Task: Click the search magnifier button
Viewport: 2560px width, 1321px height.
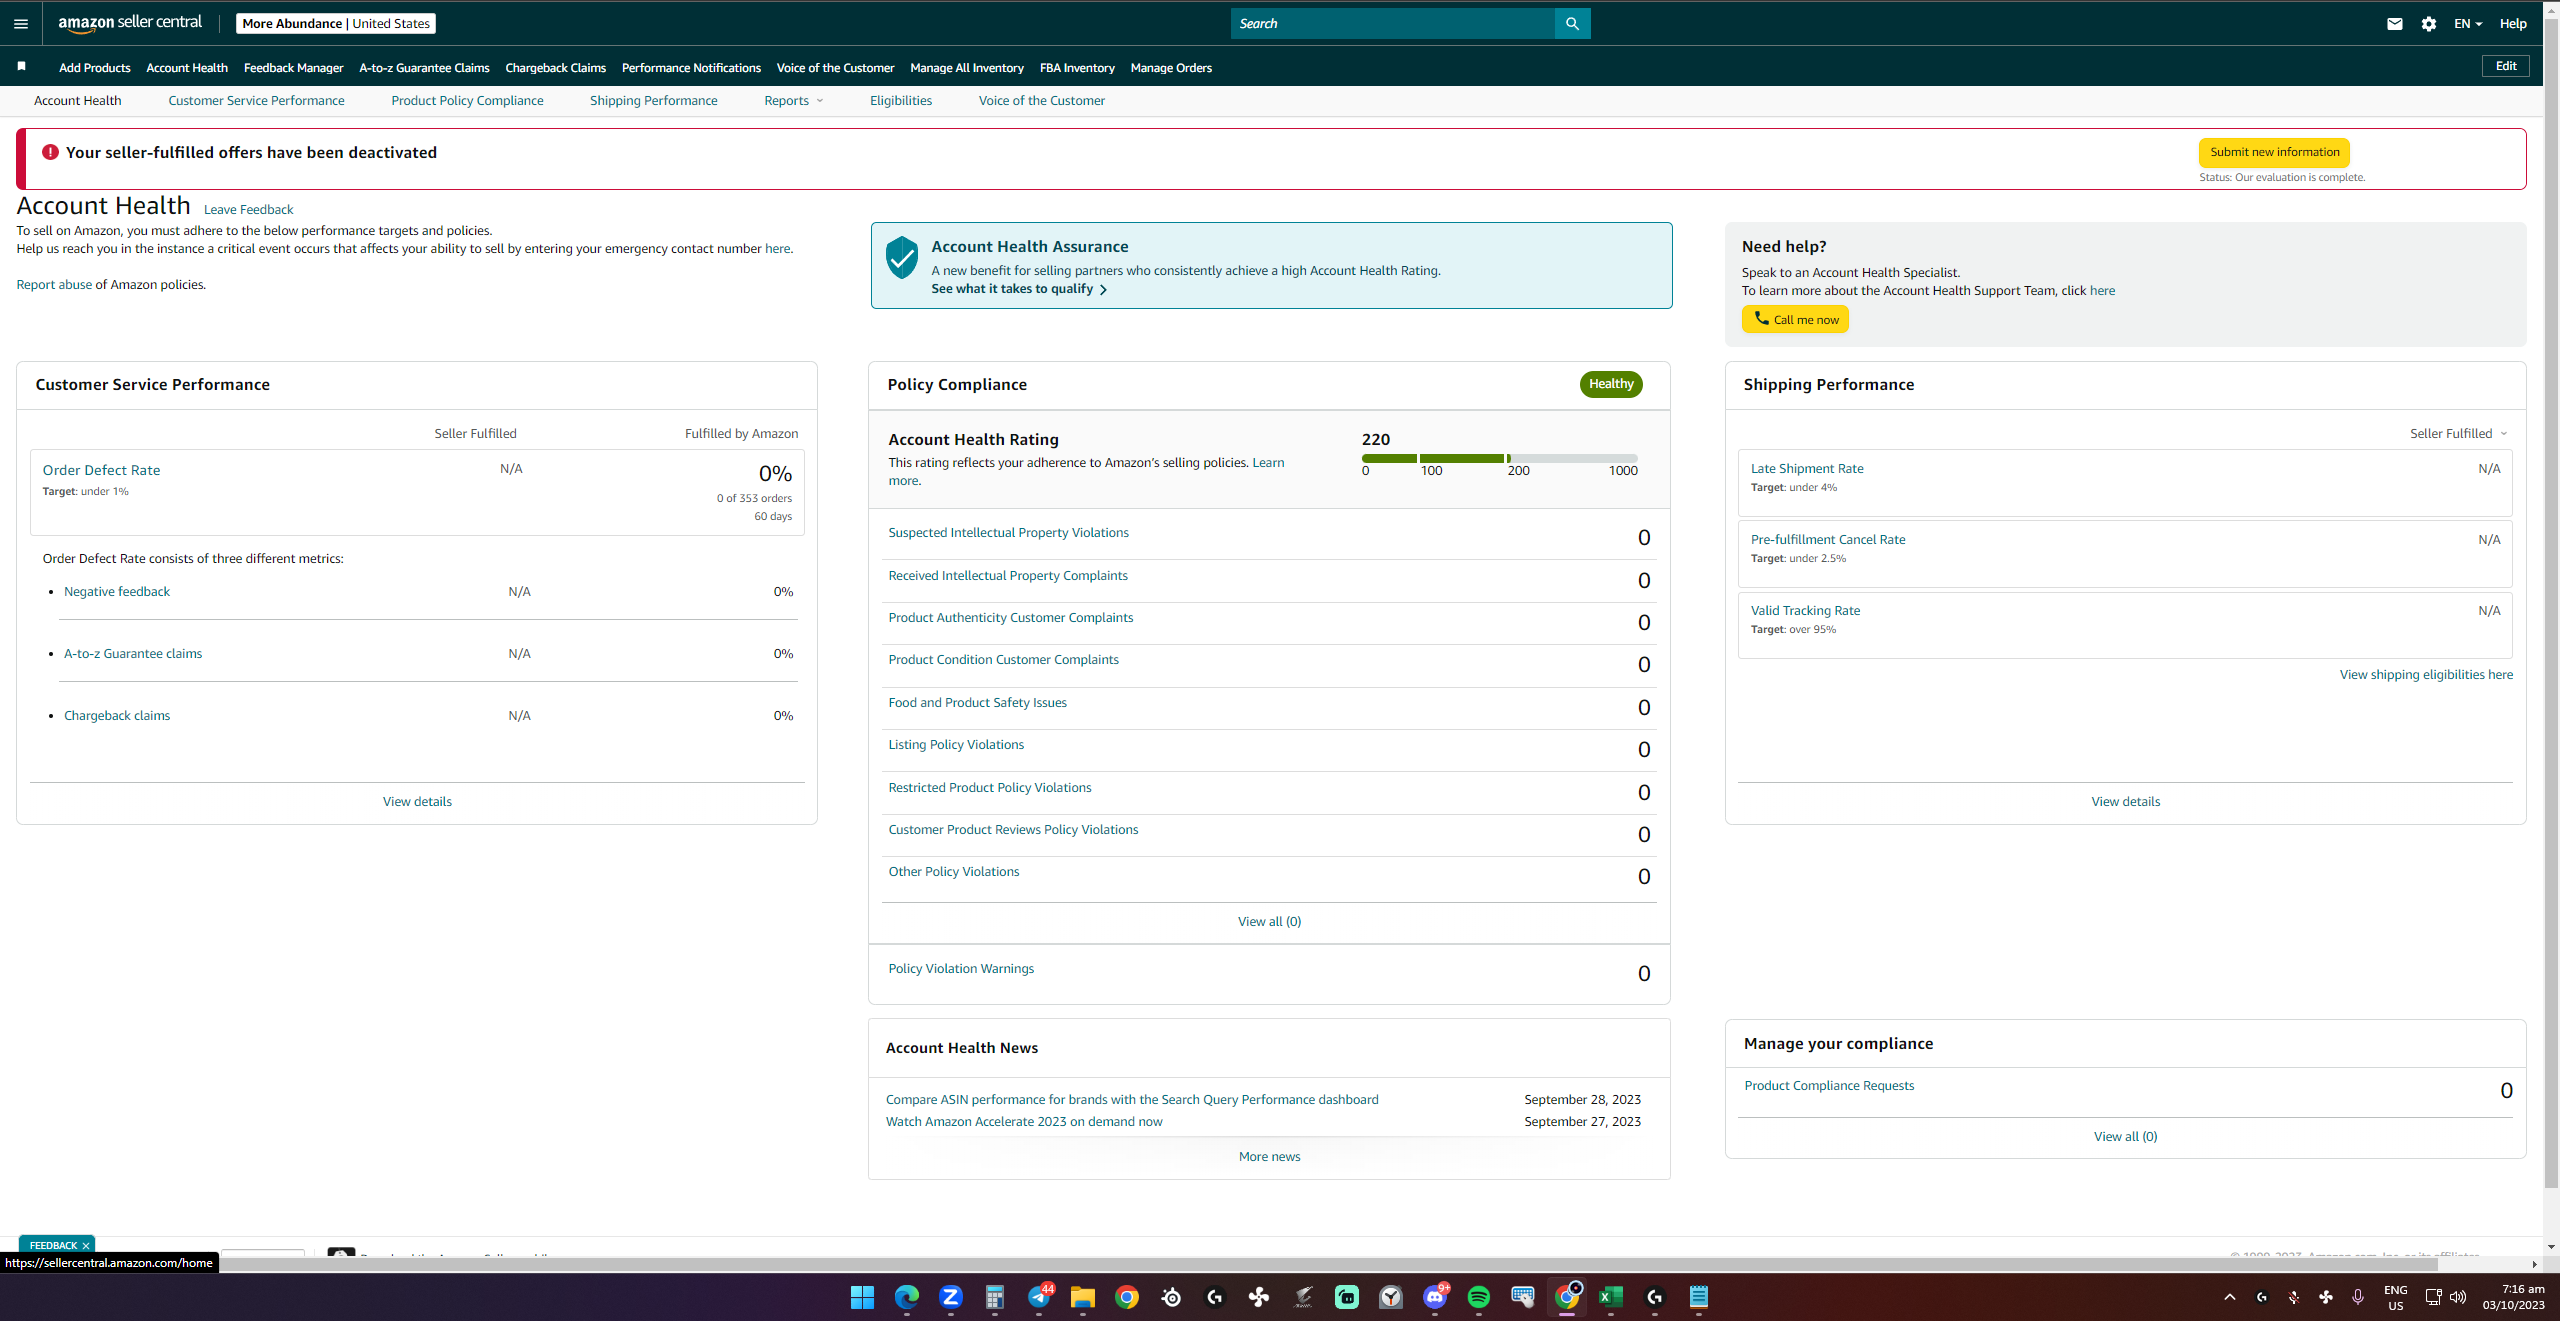Action: (x=1572, y=23)
